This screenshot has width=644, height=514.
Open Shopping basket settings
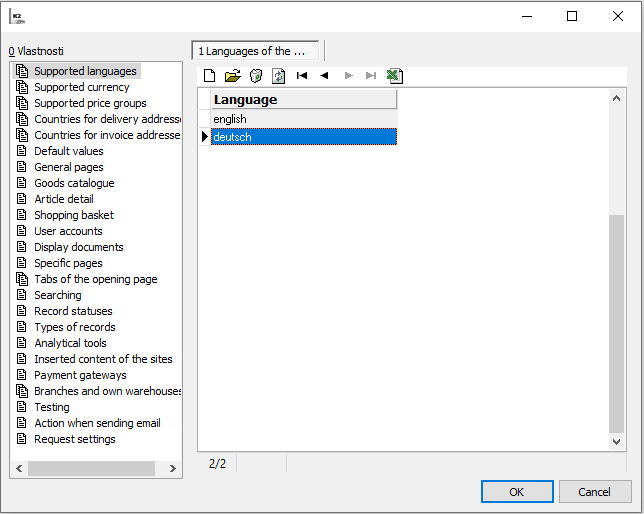pos(74,215)
